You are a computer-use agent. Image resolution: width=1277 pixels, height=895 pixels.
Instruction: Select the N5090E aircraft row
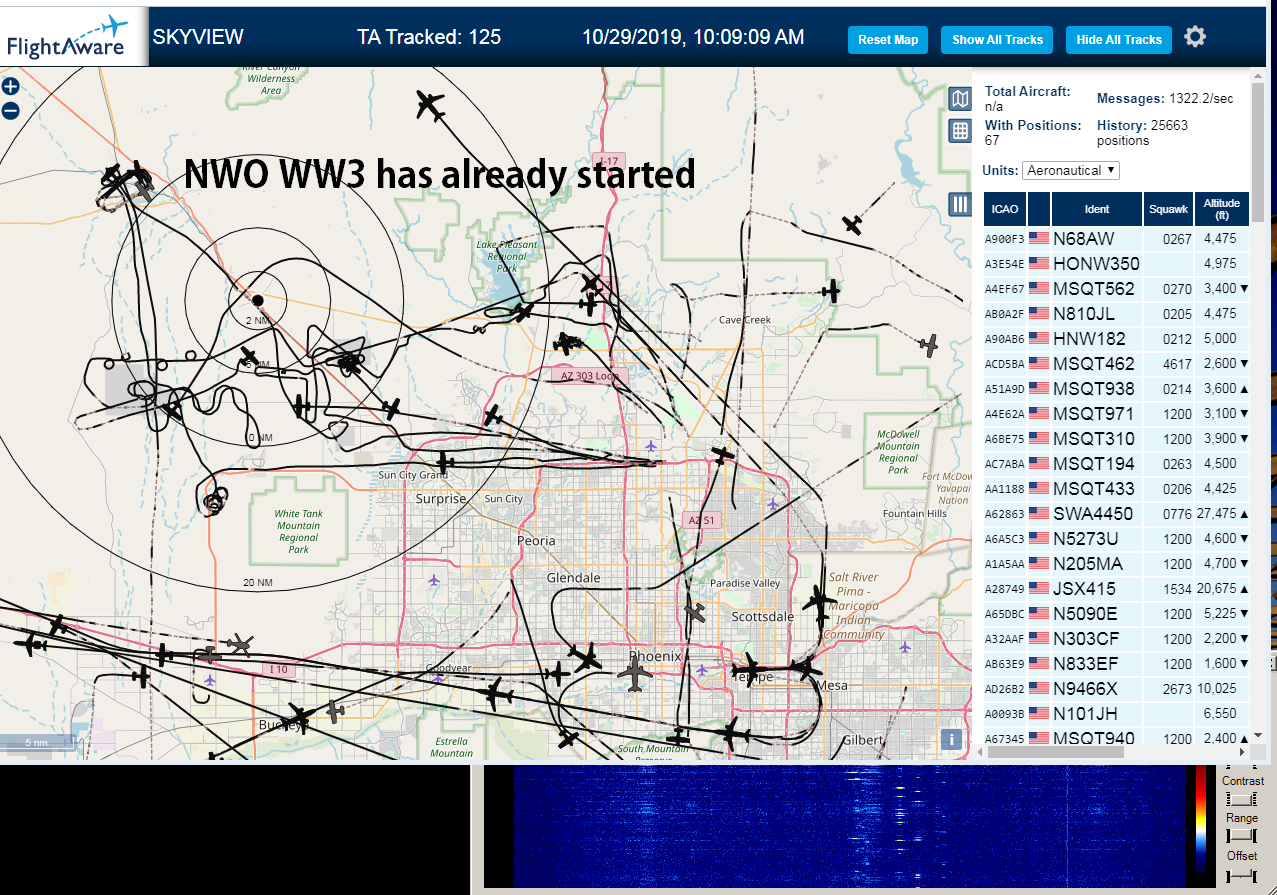(x=1117, y=614)
